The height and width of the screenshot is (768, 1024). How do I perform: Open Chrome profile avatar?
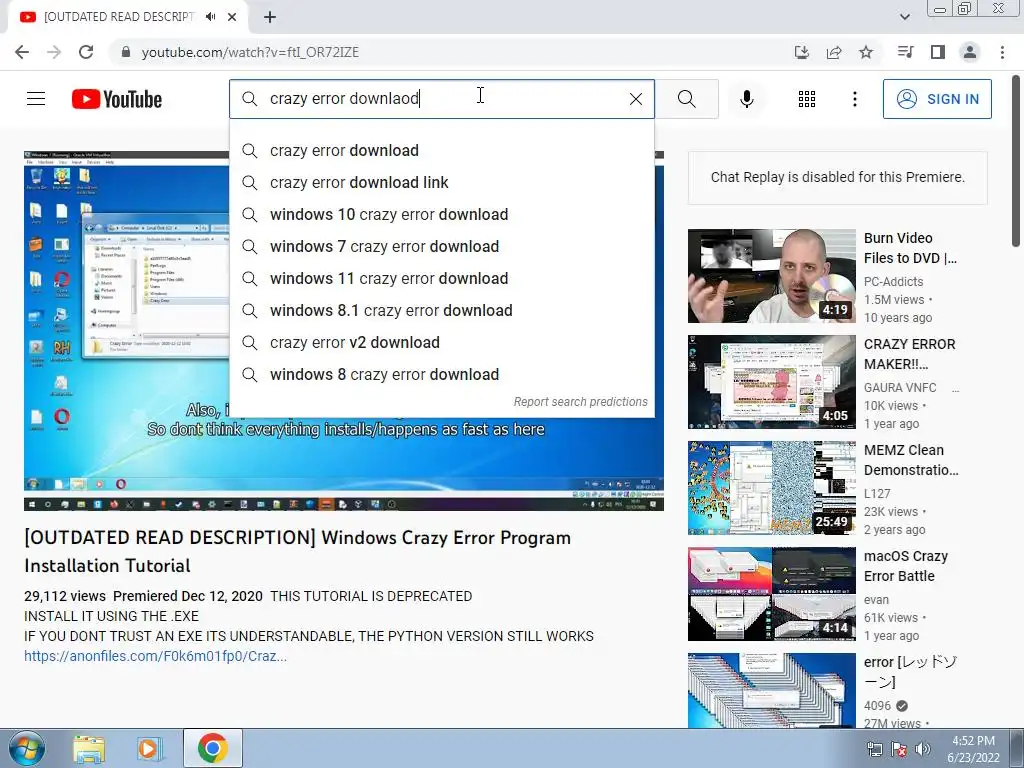click(x=970, y=52)
